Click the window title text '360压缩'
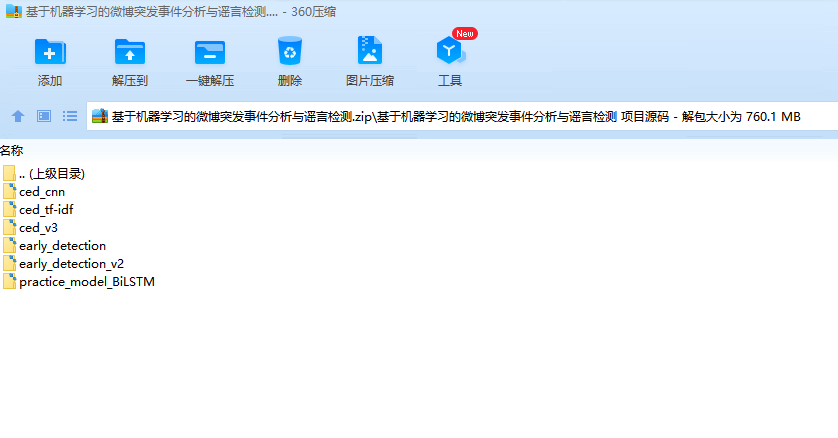This screenshot has height=438, width=838. pos(313,12)
